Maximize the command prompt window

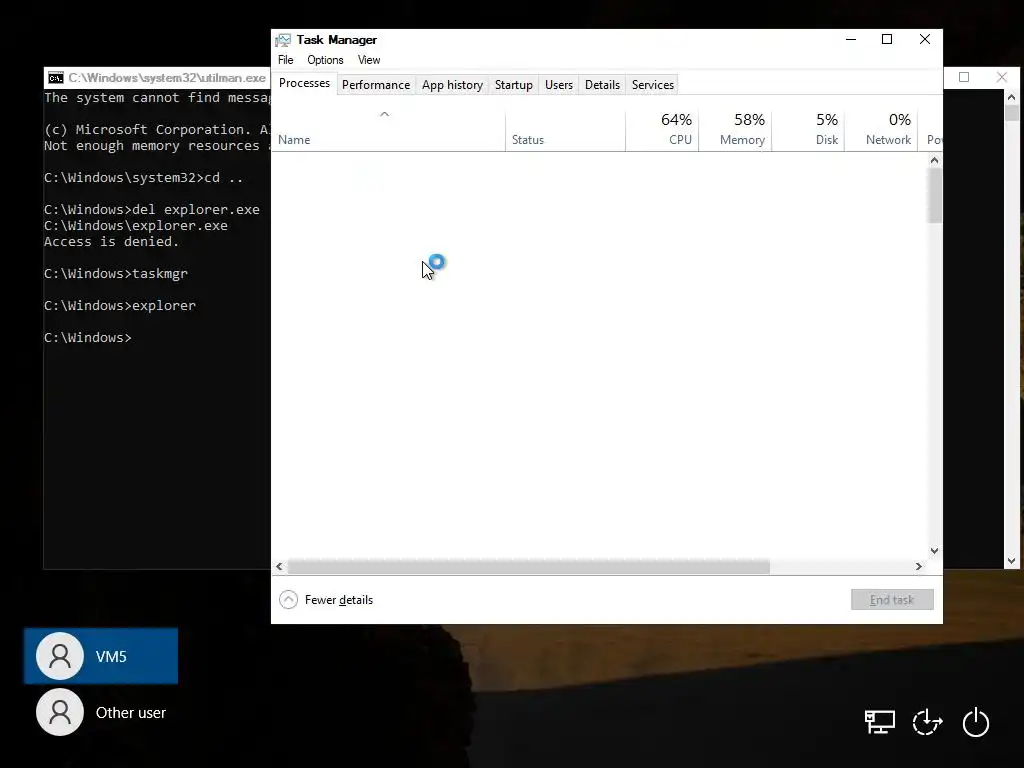point(964,77)
